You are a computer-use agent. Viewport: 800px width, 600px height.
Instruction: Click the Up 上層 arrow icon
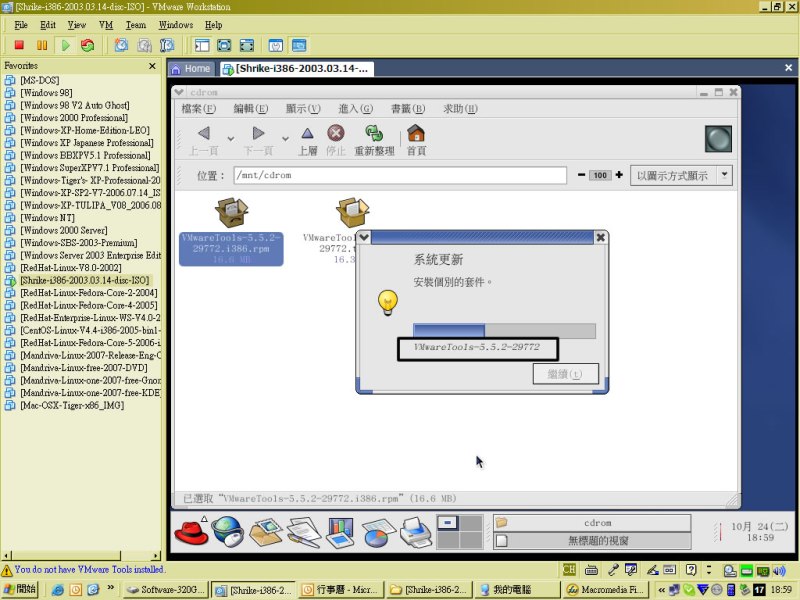tap(307, 134)
